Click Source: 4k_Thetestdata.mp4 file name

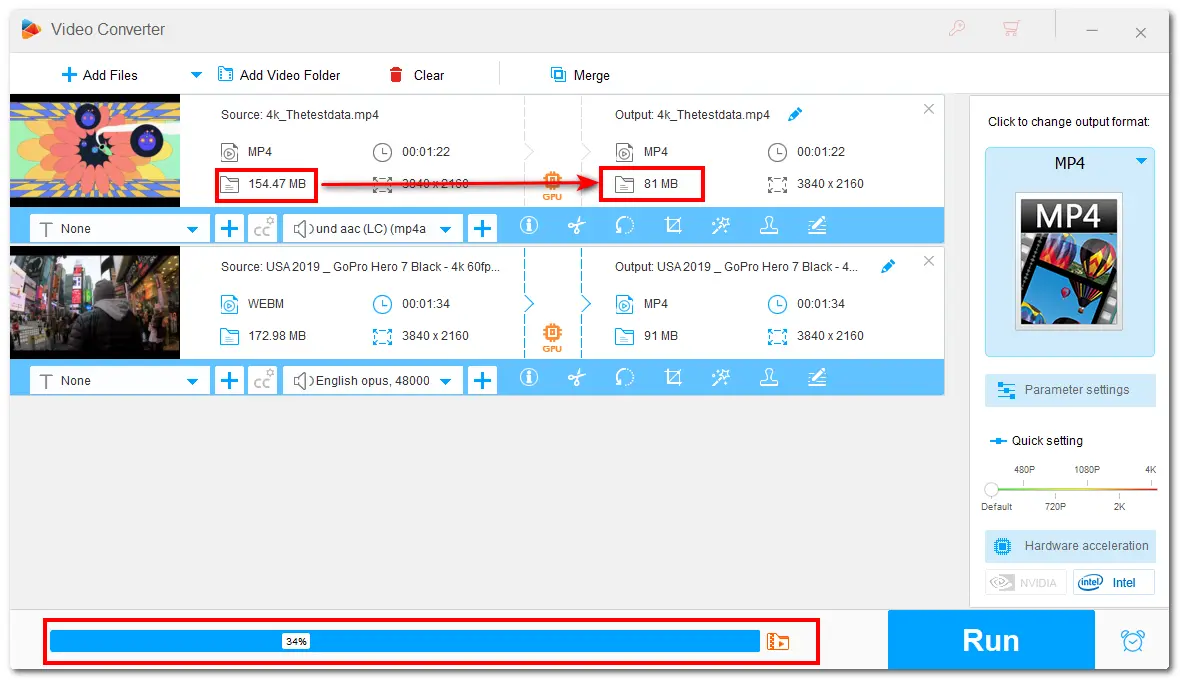(300, 114)
